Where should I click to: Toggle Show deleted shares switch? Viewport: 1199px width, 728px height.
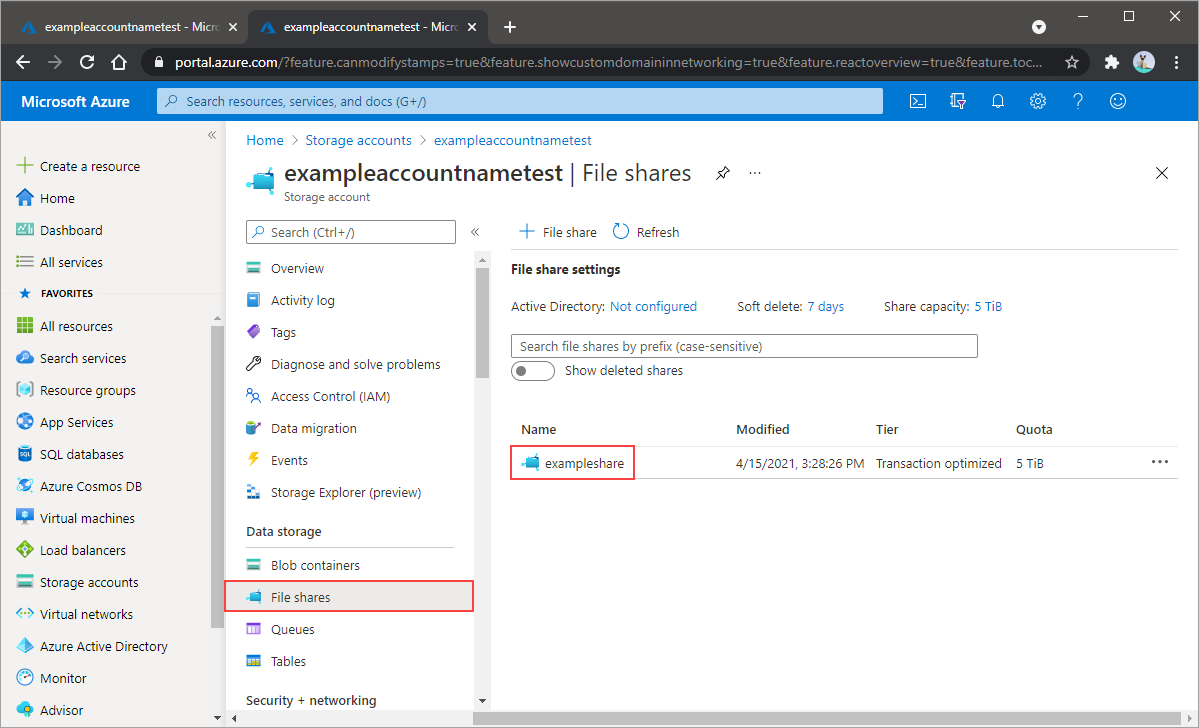(x=532, y=371)
